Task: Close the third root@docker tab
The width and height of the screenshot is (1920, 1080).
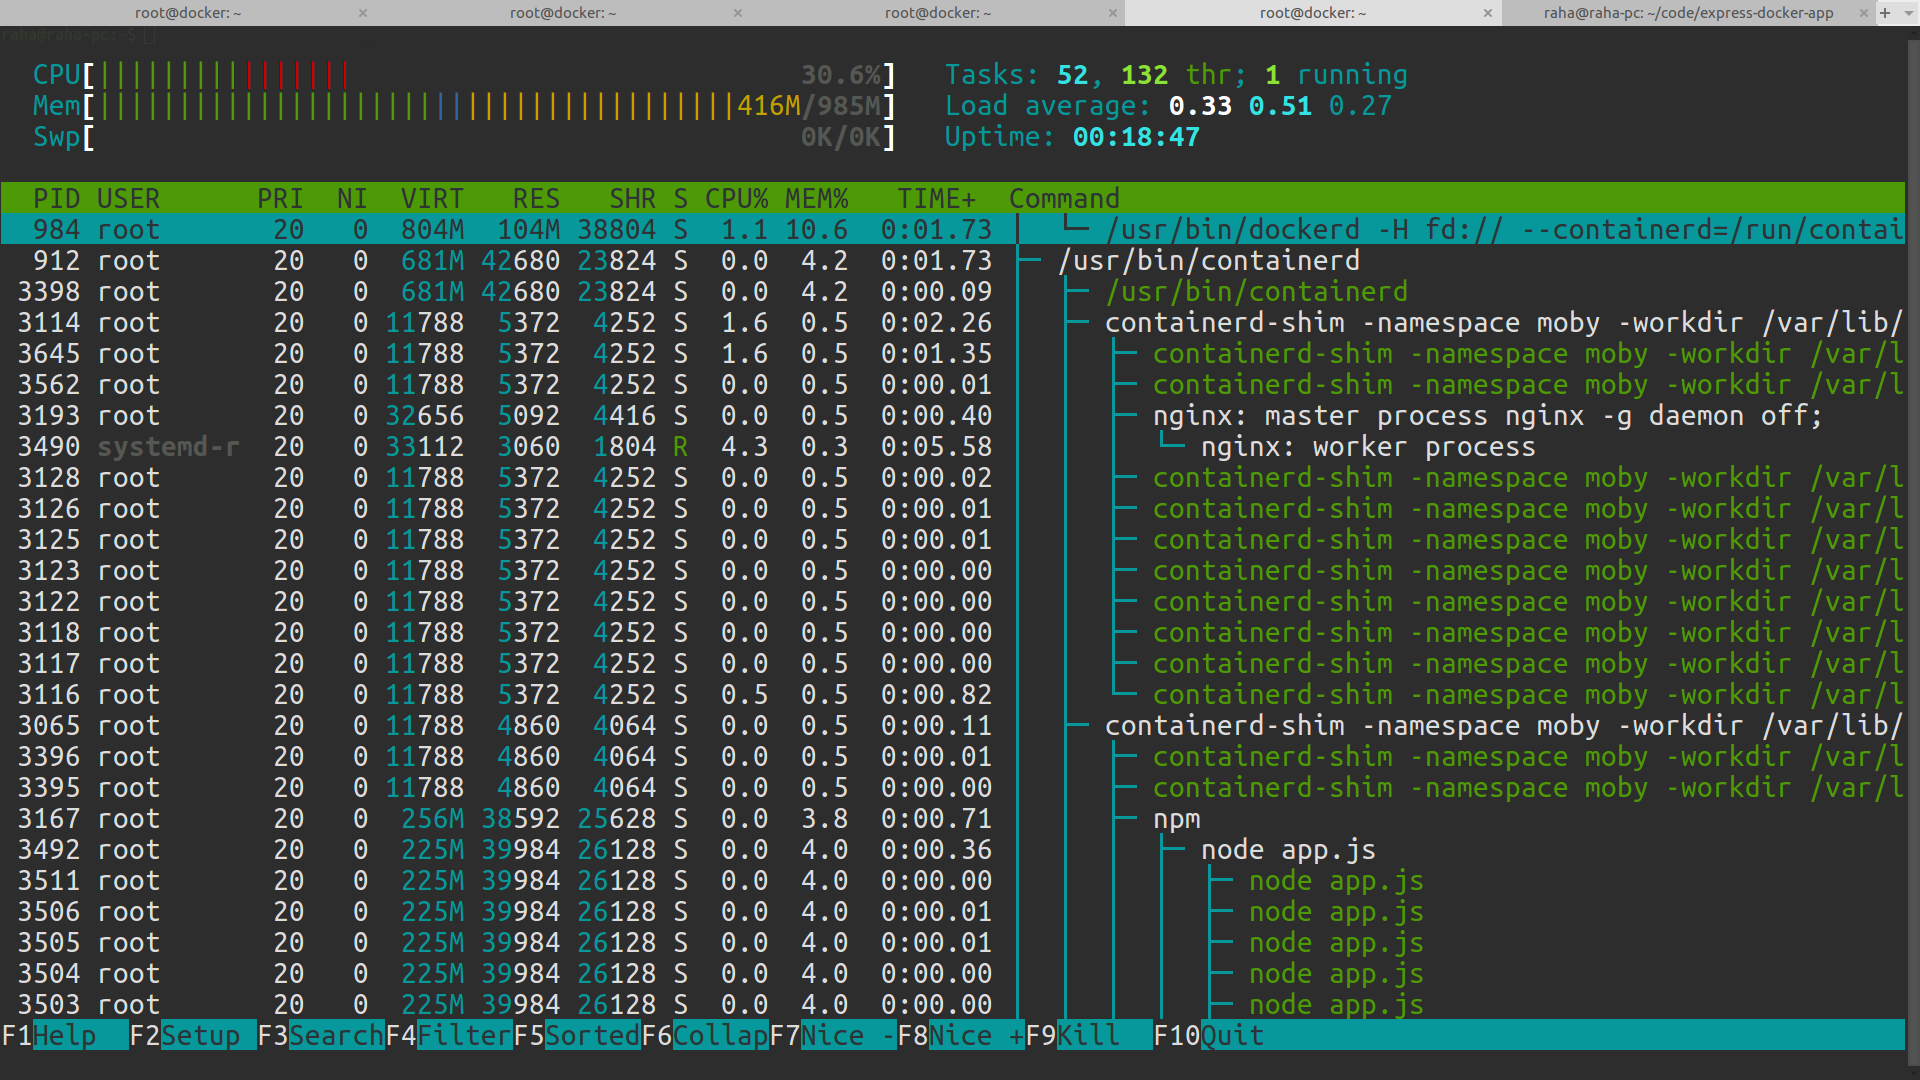Action: coord(1113,13)
